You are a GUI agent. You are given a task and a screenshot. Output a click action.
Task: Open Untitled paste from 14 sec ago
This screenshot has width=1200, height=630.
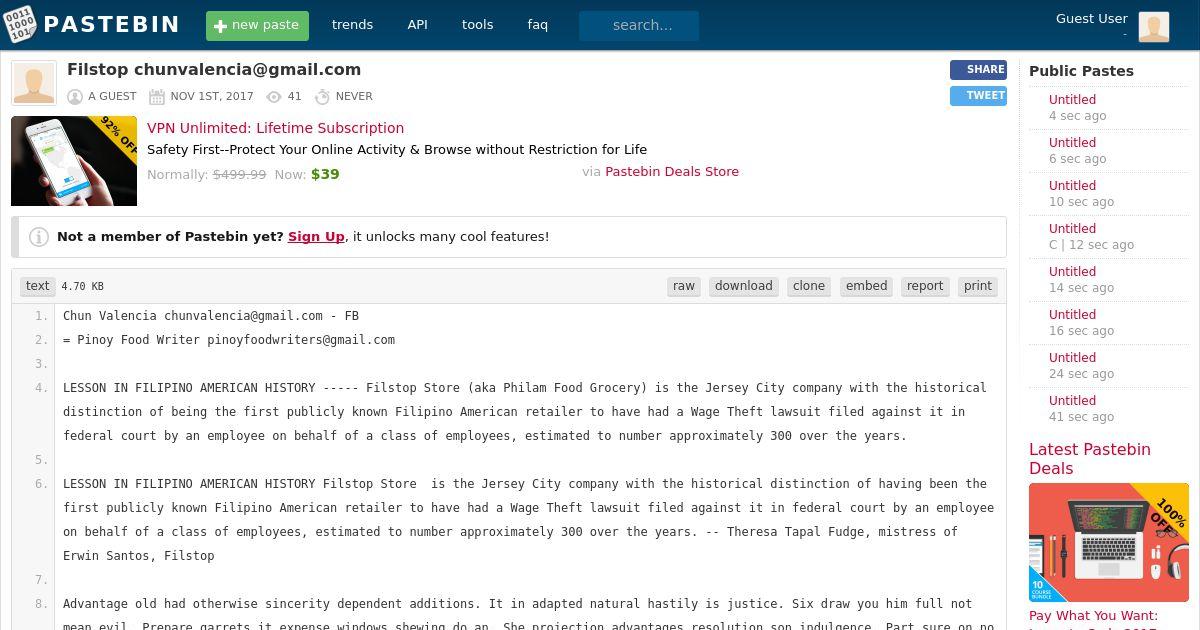(x=1072, y=272)
